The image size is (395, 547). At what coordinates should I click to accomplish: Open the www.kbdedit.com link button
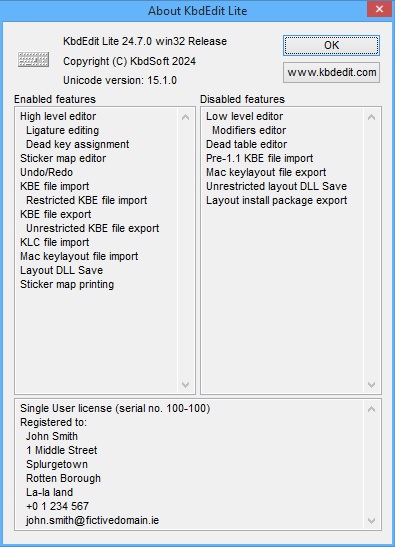click(331, 73)
